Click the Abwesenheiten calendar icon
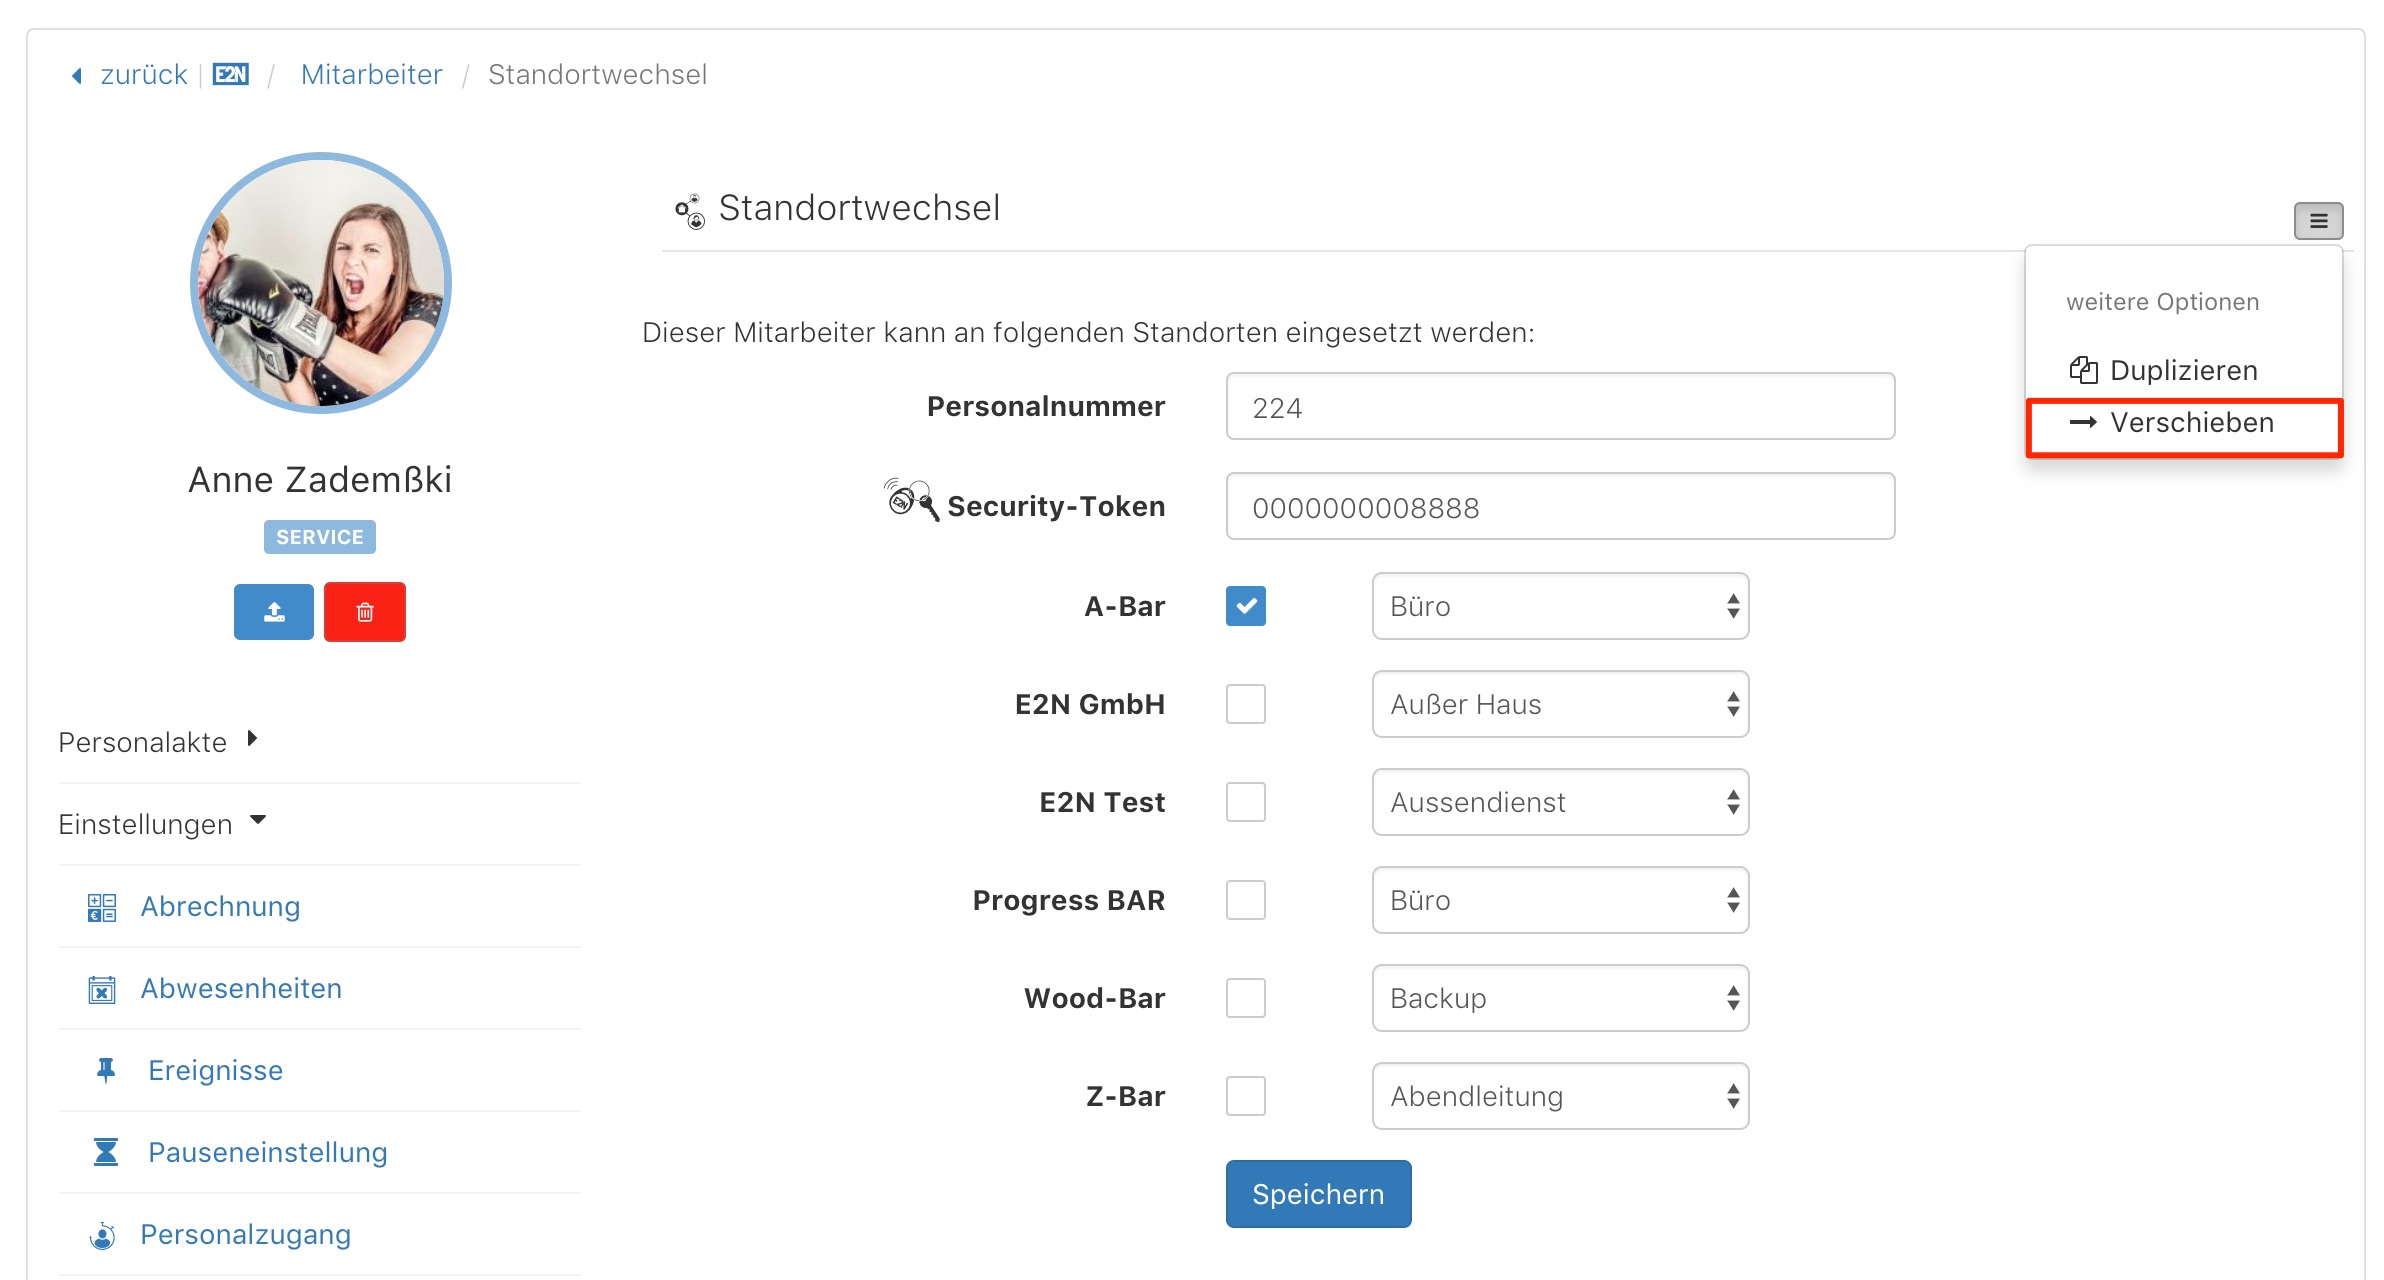 pos(102,989)
